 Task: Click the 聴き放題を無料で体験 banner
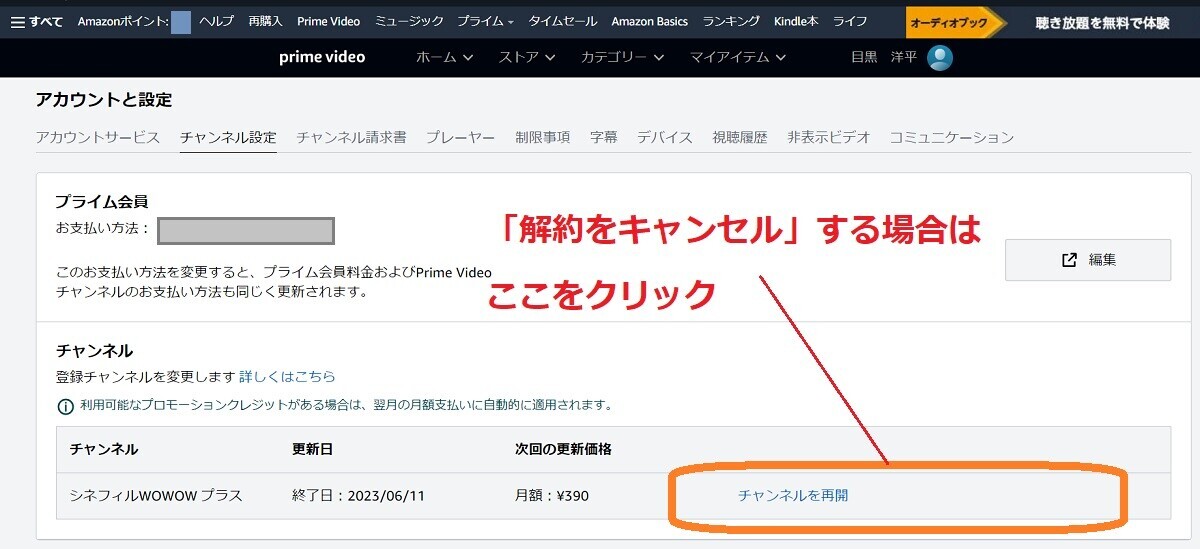[x=1102, y=22]
